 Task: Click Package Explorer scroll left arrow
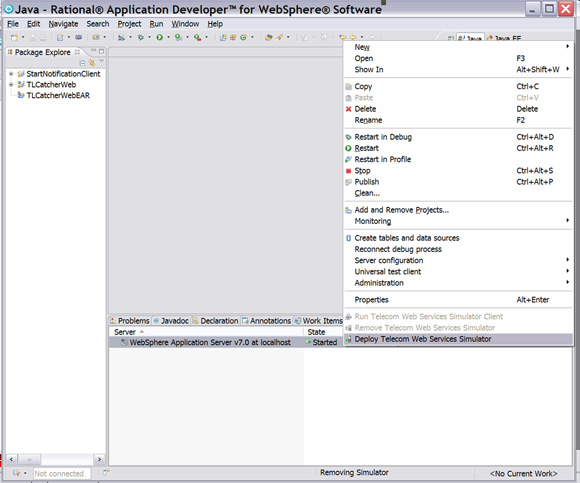coord(11,459)
